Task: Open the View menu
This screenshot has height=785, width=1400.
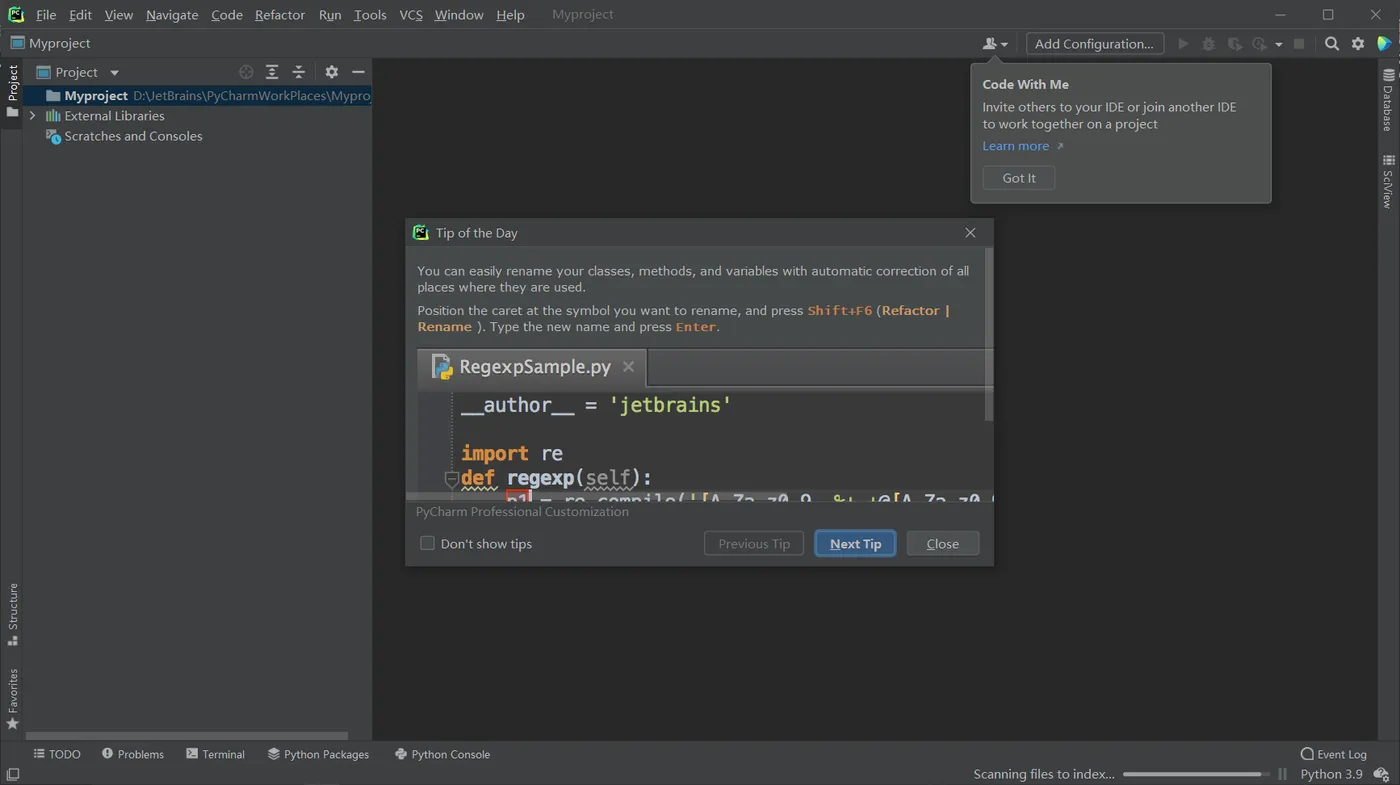Action: 118,15
